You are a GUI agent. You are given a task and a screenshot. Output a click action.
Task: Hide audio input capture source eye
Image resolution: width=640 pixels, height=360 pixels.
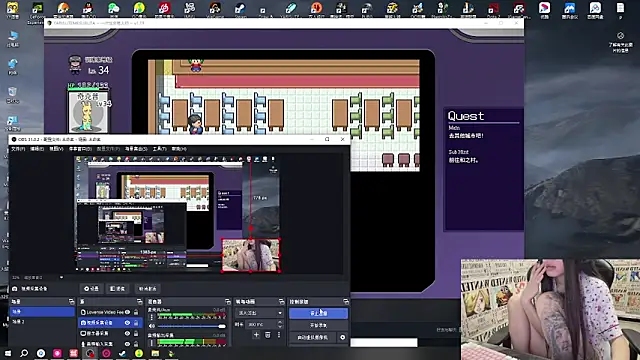[127, 344]
